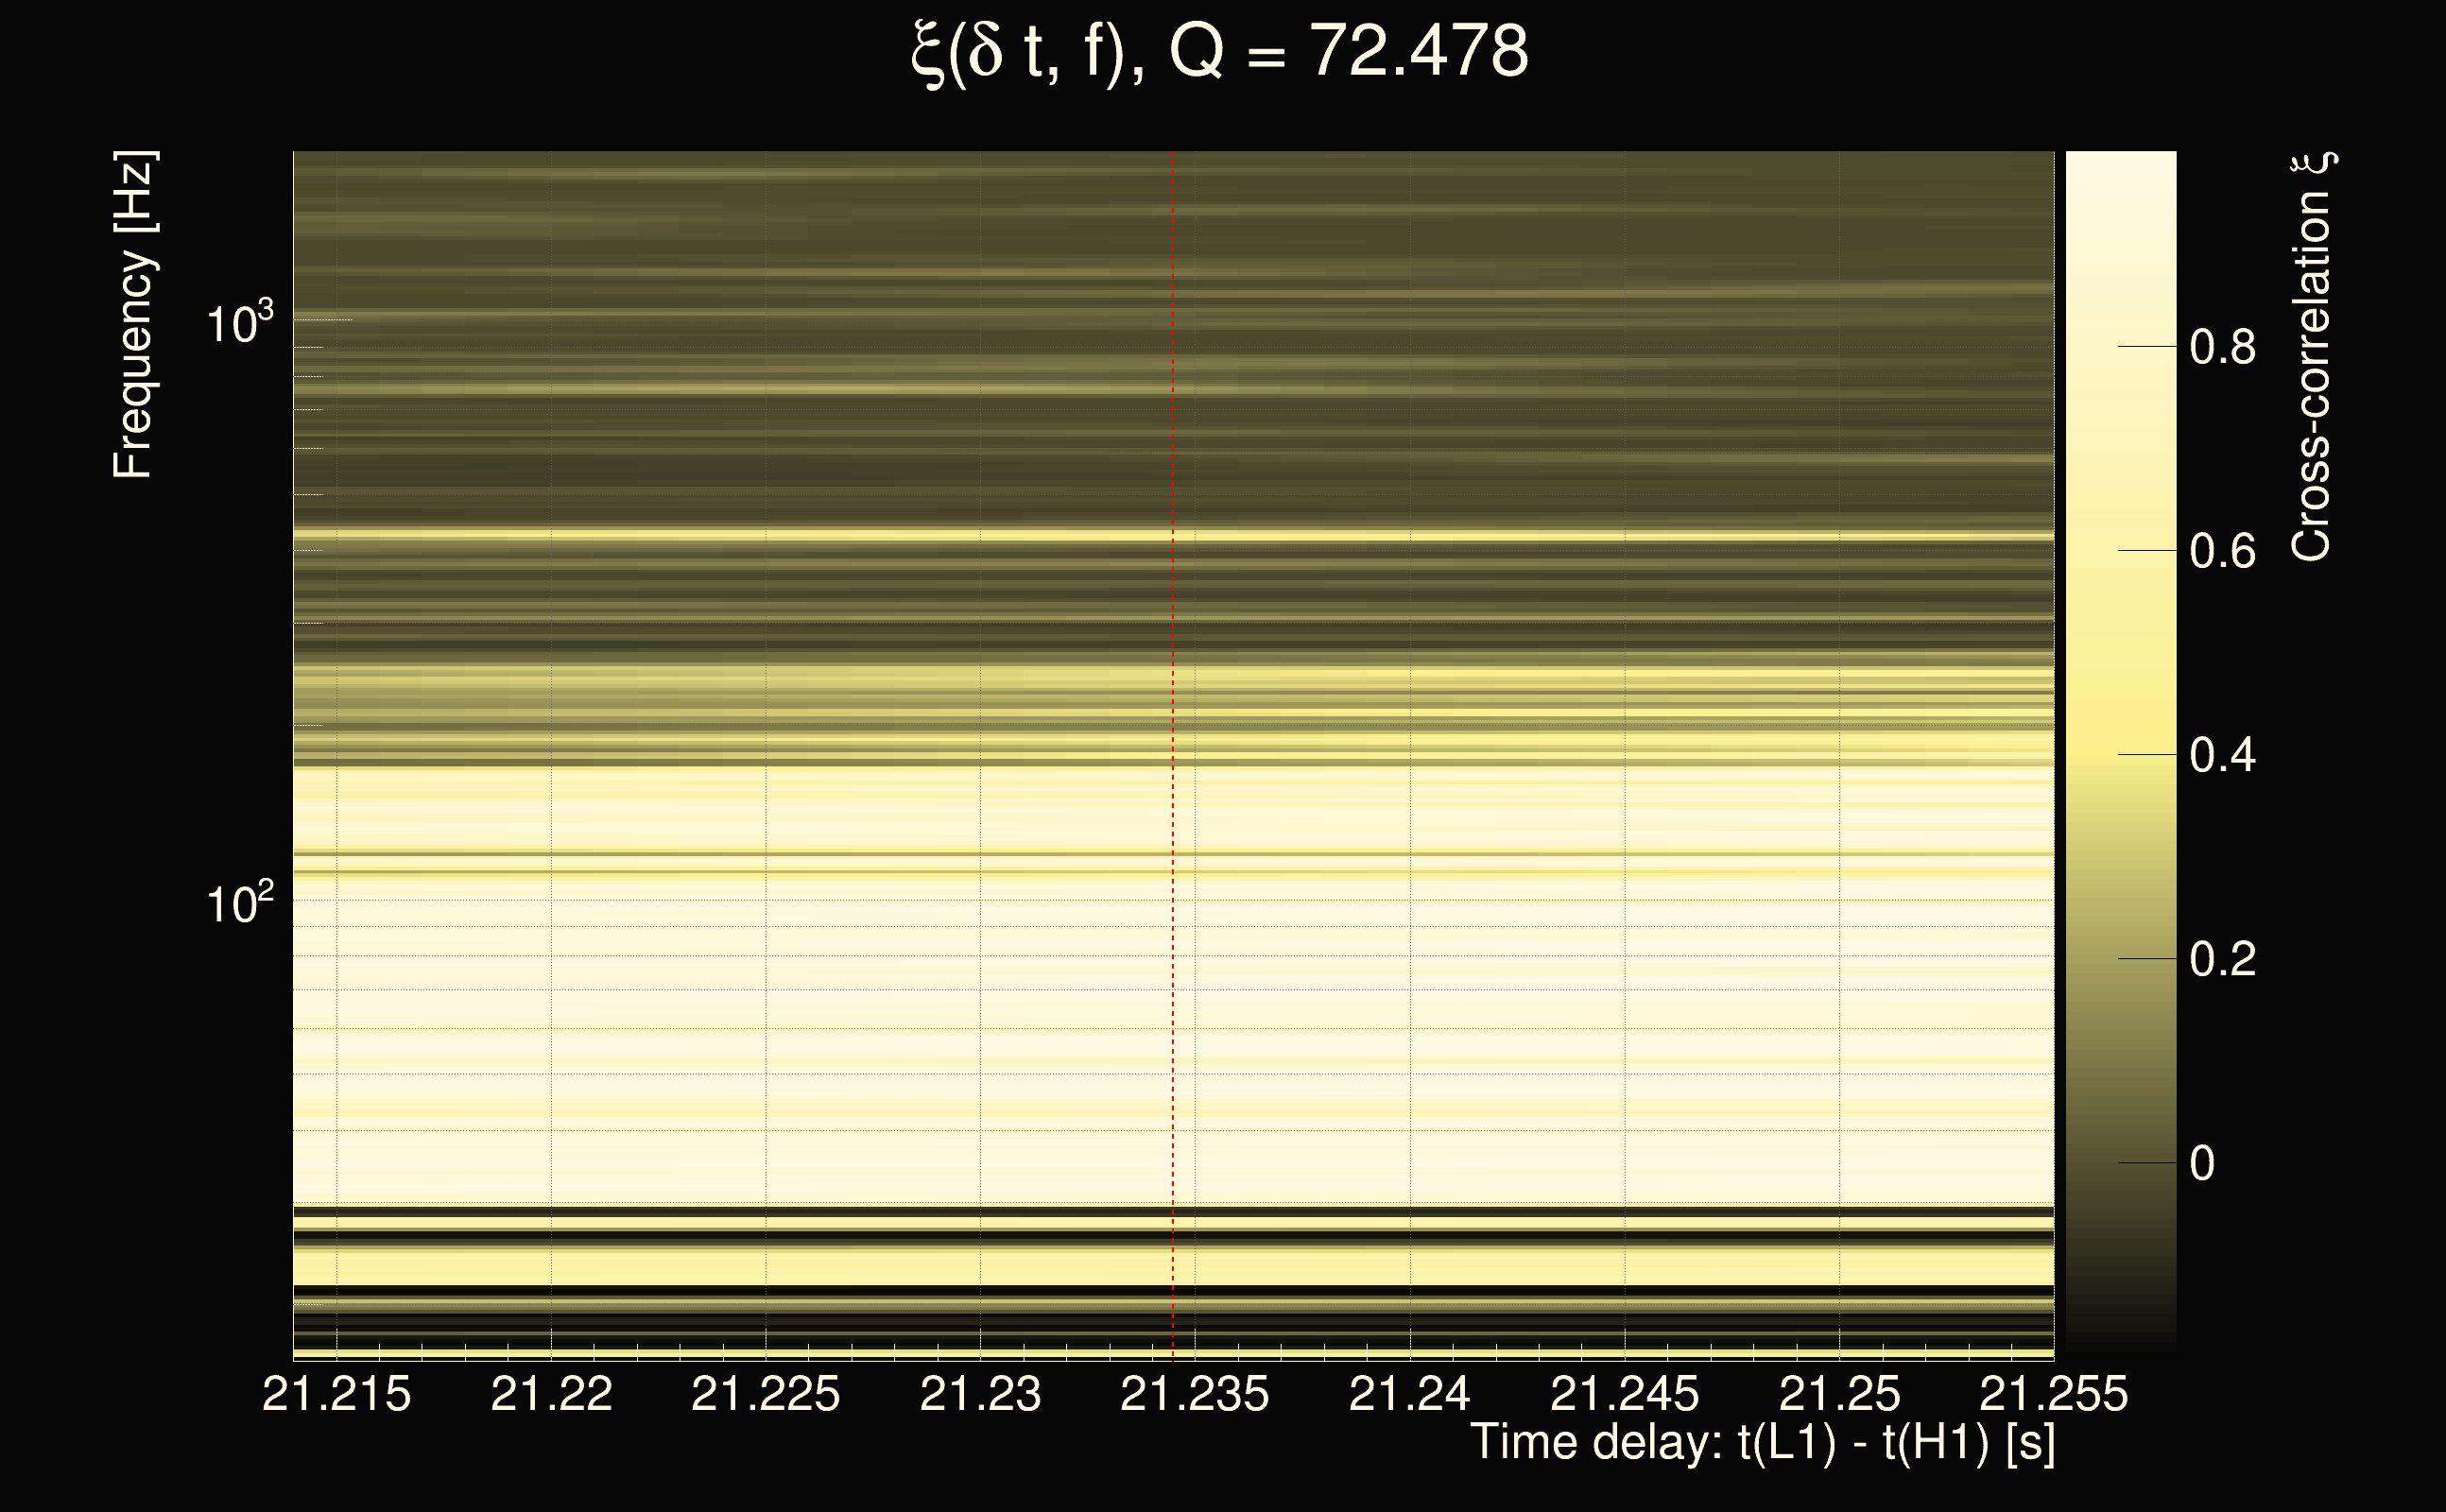The image size is (2446, 1512).
Task: Click the 0.2 label on the colorbar
Action: pyautogui.click(x=2222, y=960)
